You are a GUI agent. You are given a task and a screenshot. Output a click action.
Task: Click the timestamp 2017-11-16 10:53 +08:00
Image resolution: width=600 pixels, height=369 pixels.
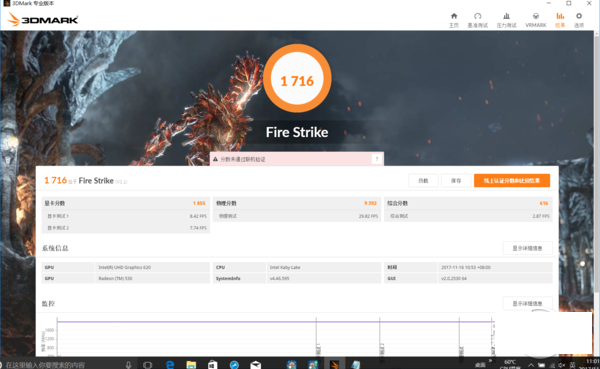point(466,268)
